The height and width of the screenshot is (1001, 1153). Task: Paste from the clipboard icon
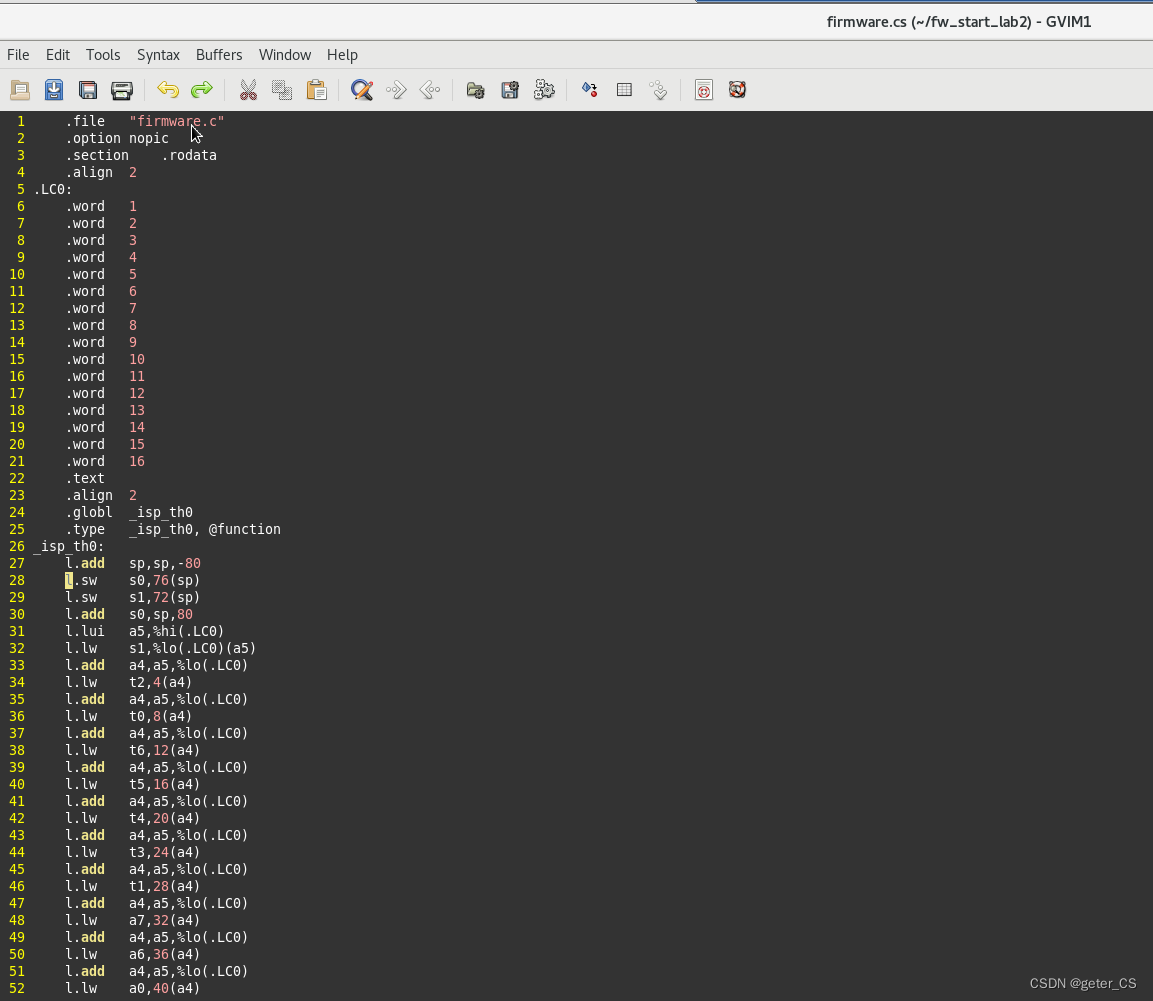coord(316,90)
